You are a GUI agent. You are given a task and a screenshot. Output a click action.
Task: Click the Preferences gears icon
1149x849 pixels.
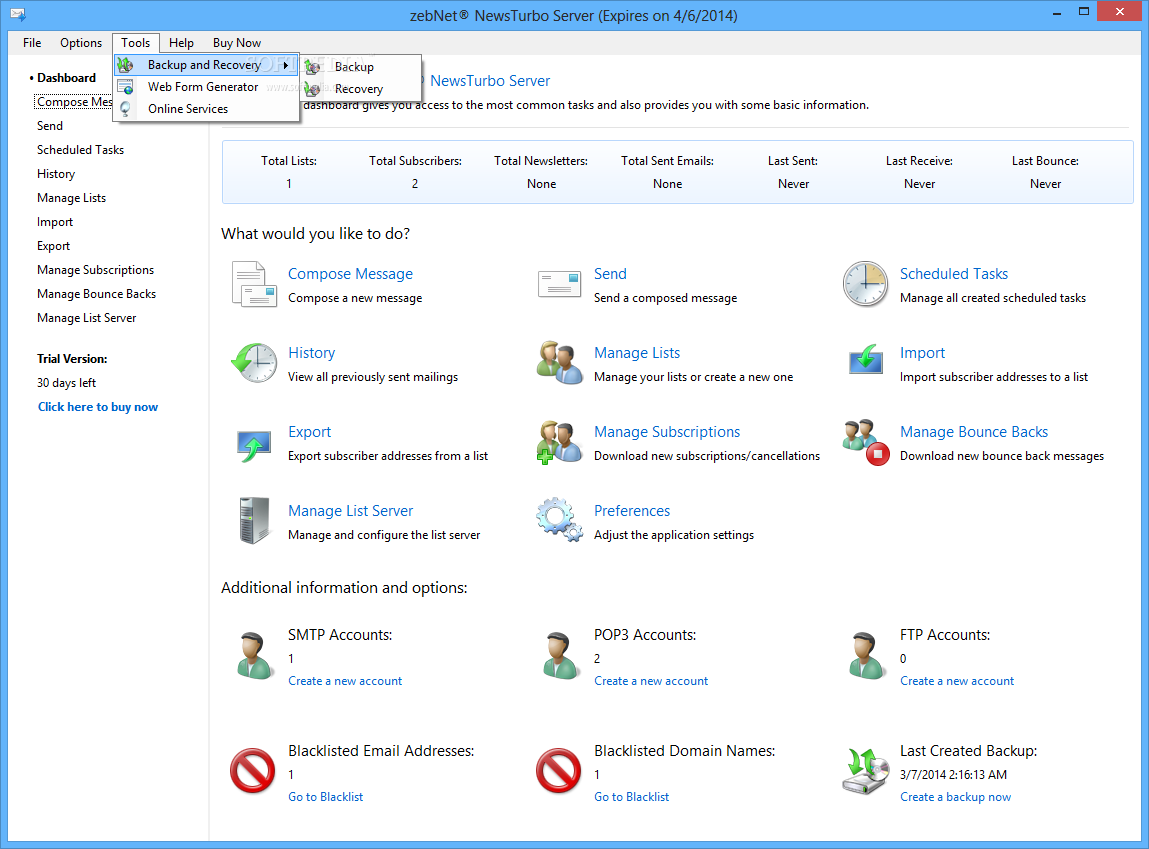pos(560,520)
